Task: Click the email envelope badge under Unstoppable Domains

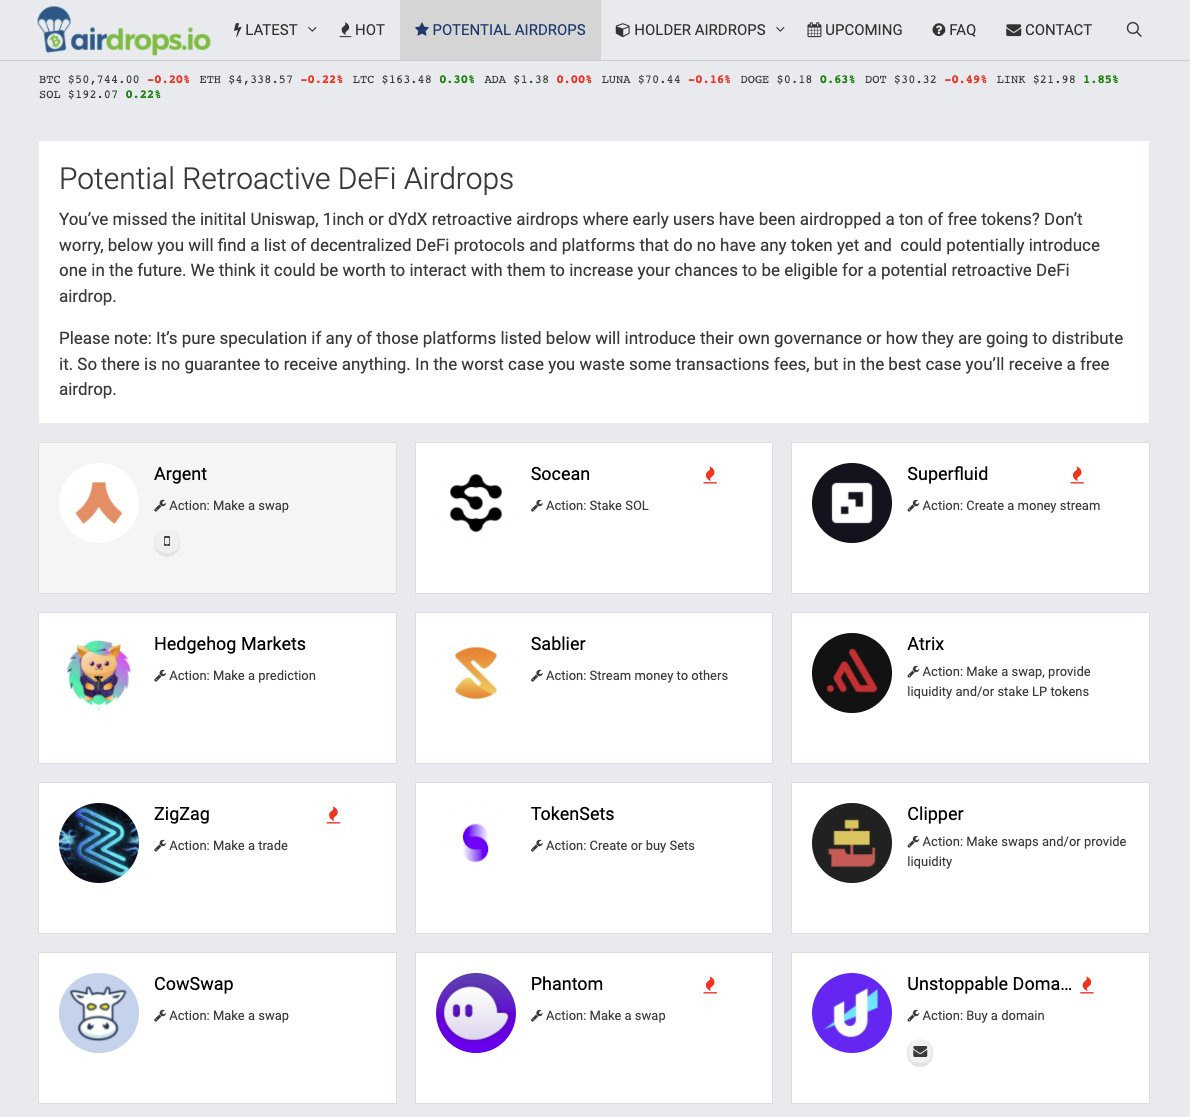Action: [x=920, y=1052]
